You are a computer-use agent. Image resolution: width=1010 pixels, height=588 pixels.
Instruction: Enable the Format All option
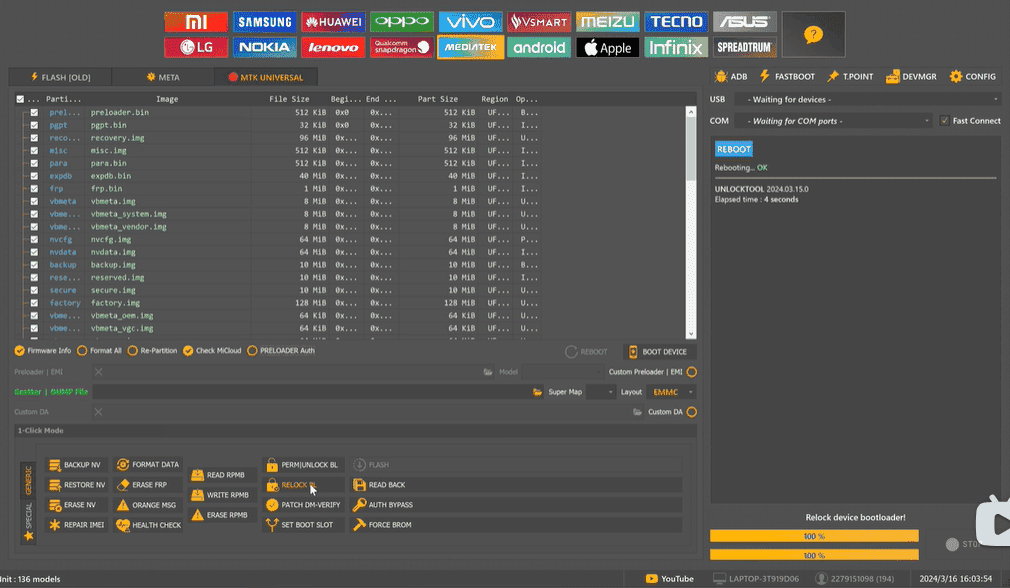99,350
